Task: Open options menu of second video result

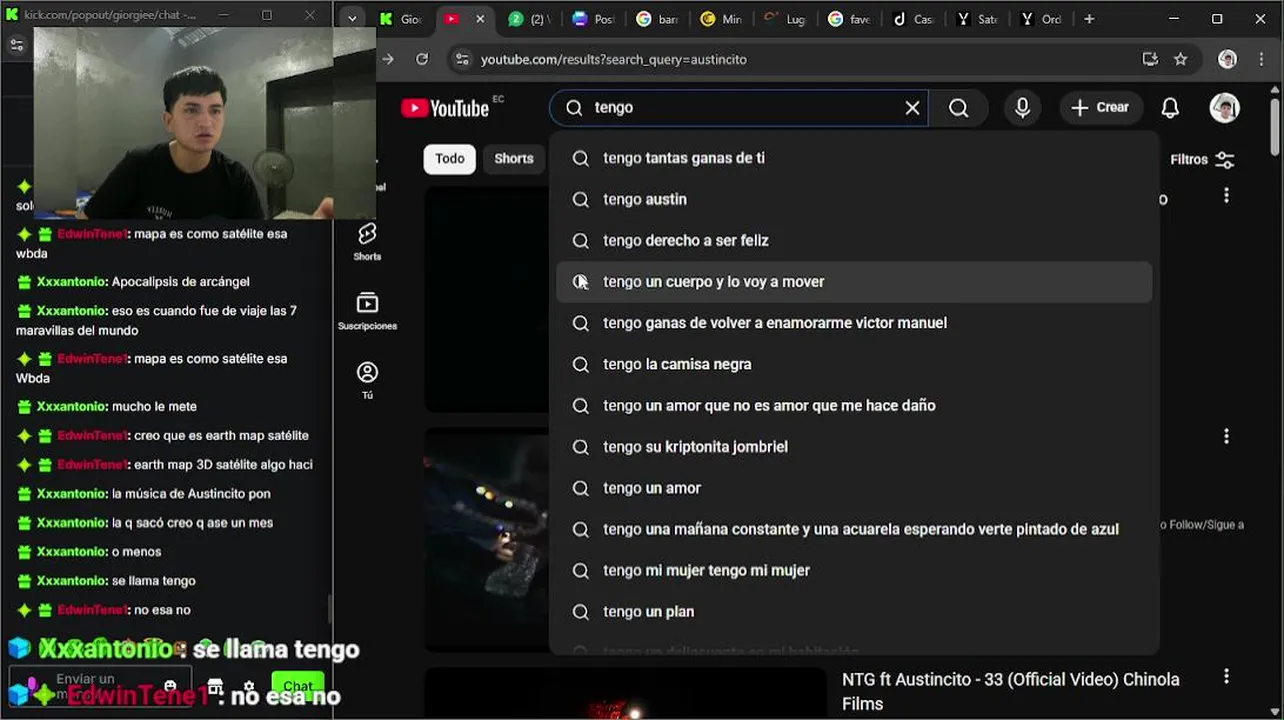Action: click(1226, 436)
